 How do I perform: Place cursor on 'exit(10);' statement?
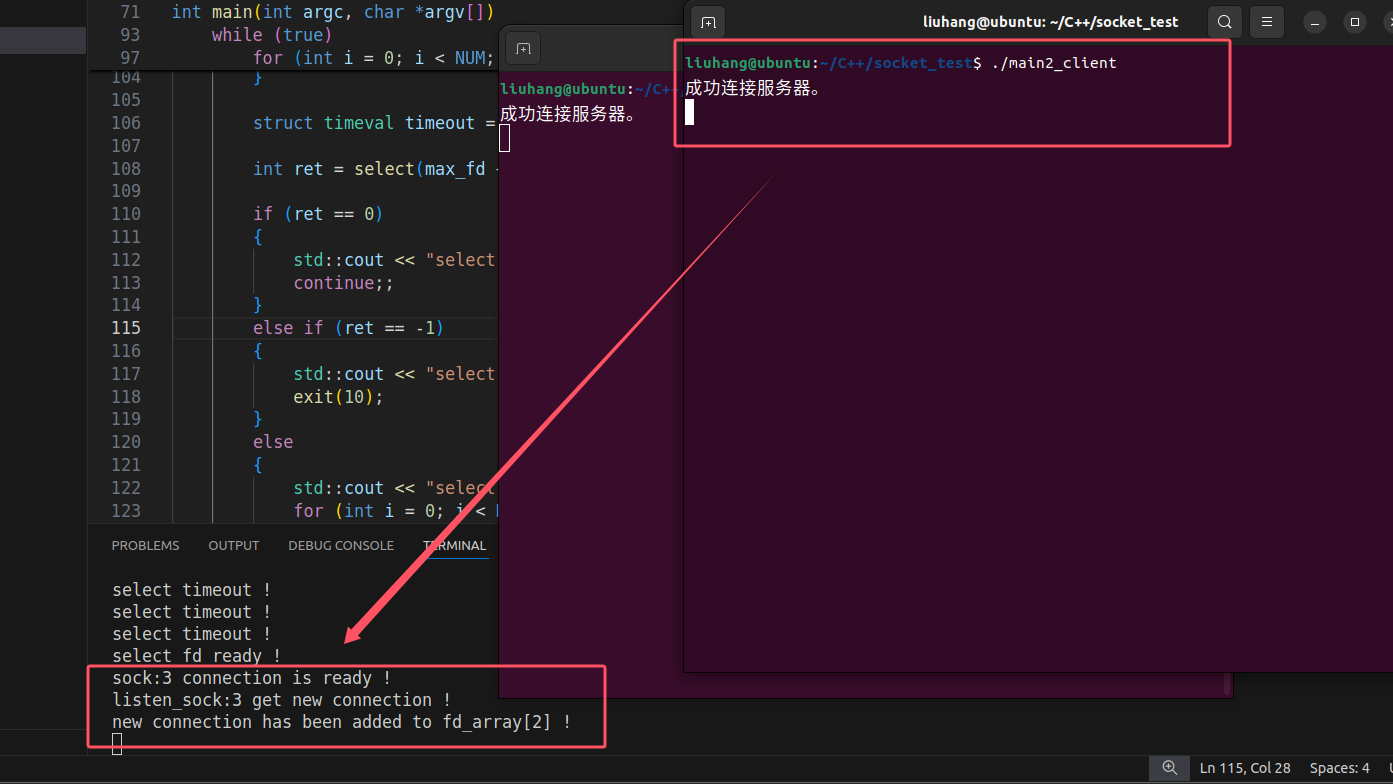click(x=338, y=397)
